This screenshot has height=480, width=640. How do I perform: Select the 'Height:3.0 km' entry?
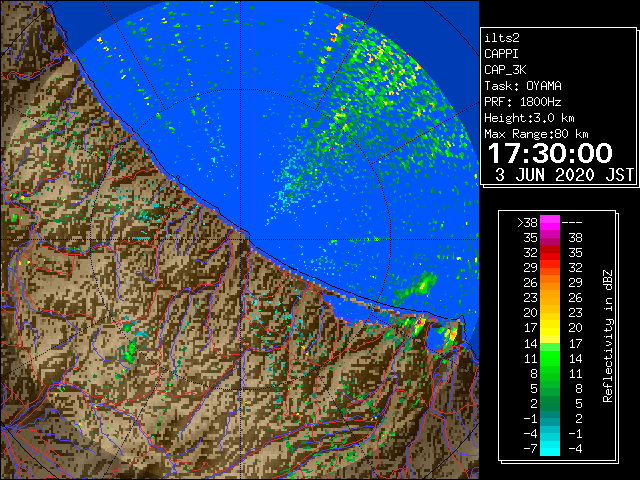[529, 118]
